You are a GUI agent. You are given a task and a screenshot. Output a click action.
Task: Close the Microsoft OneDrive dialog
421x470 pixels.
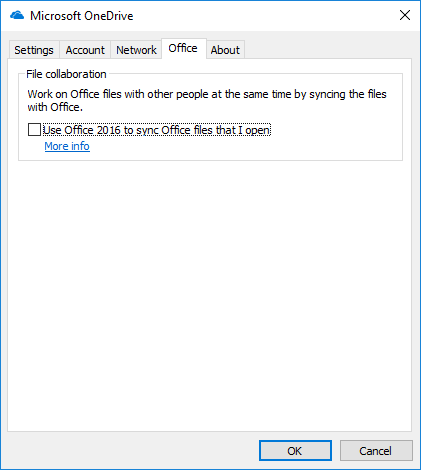[x=405, y=15]
